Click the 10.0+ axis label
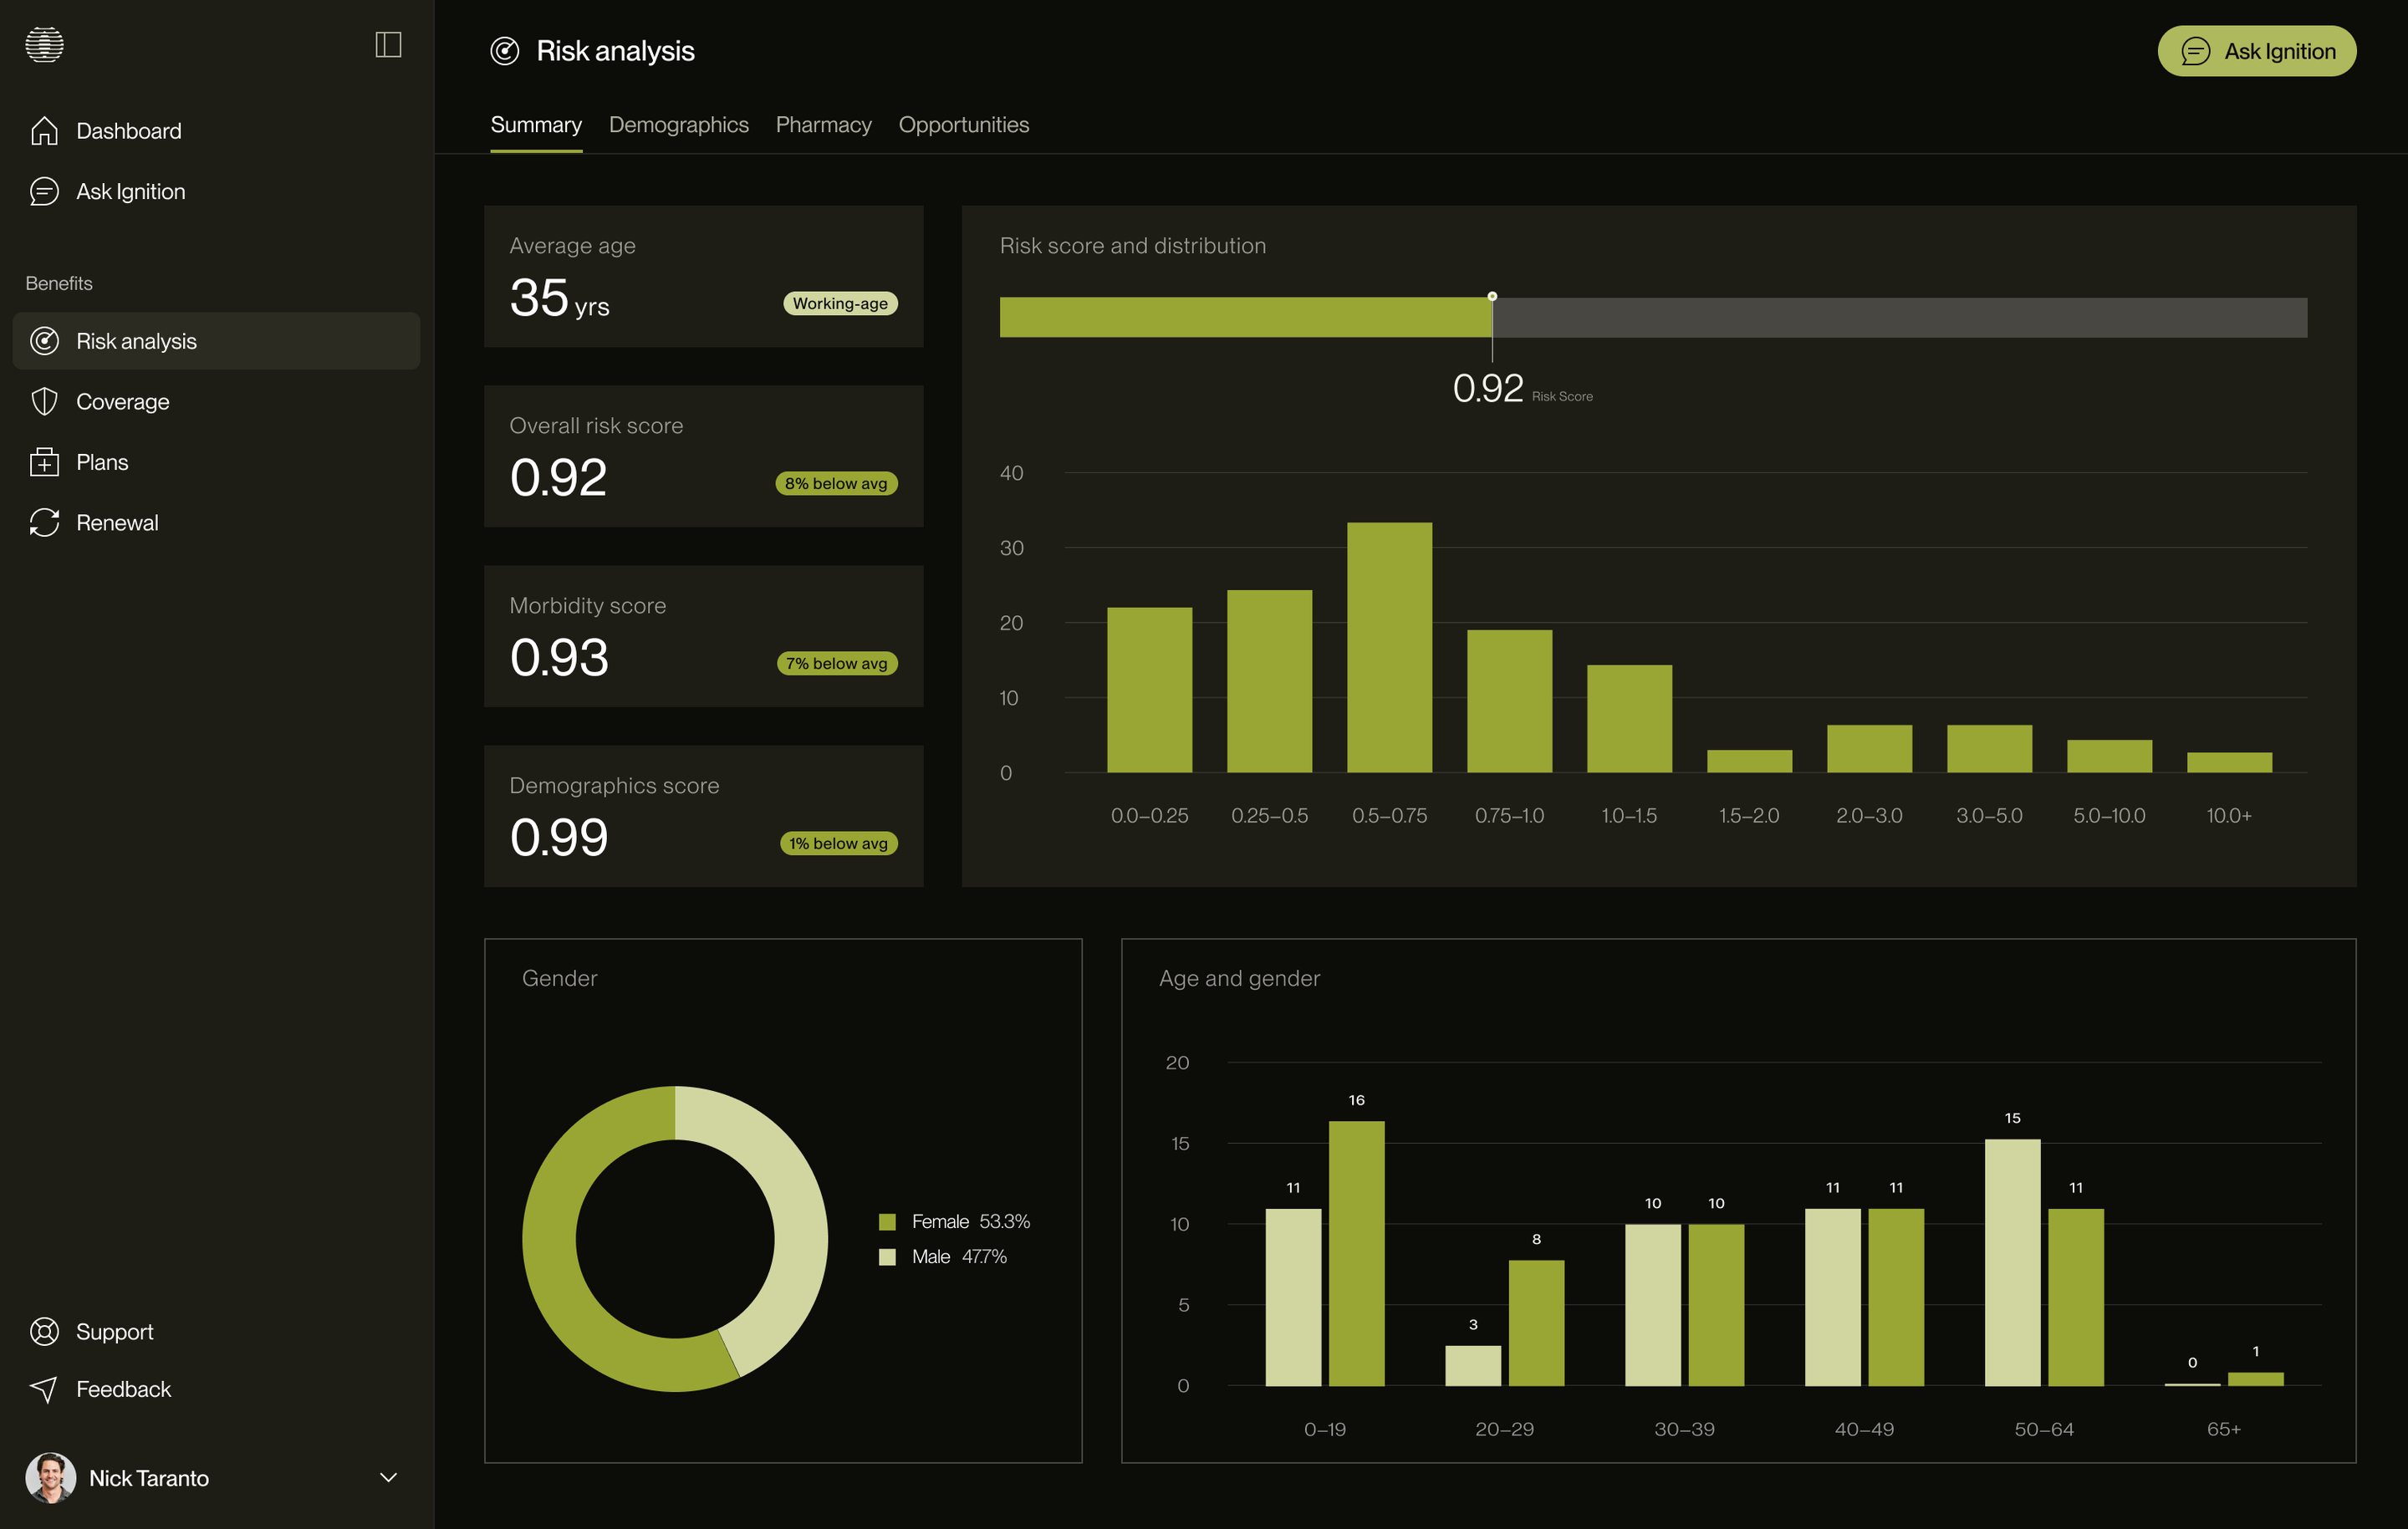The height and width of the screenshot is (1529, 2408). (2229, 816)
